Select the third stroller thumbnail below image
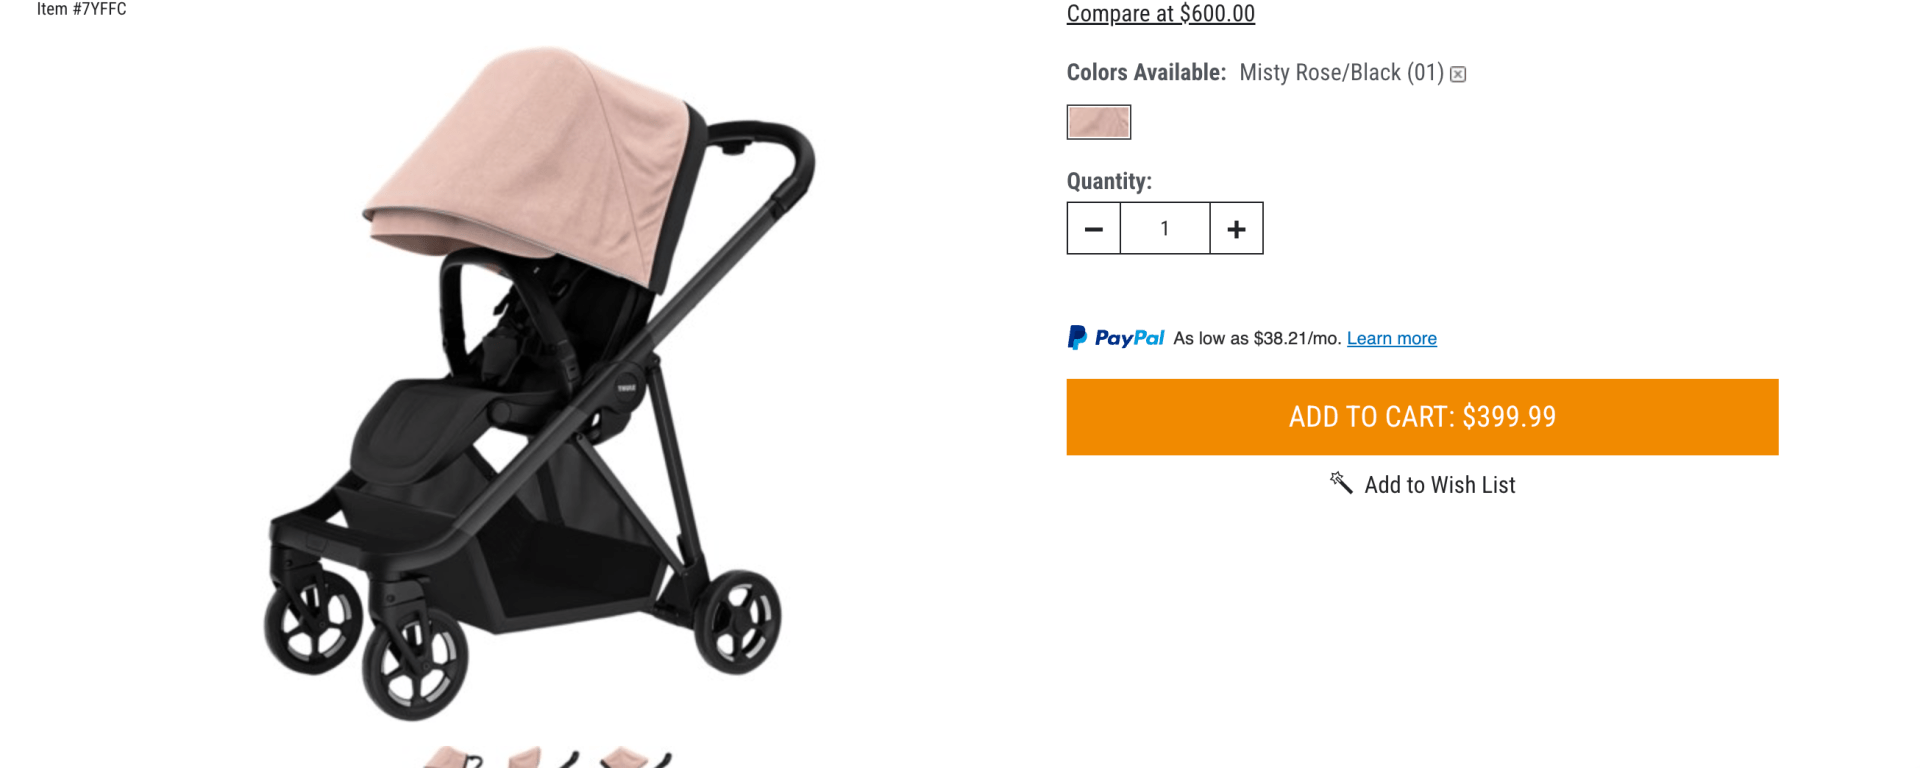 (x=635, y=758)
